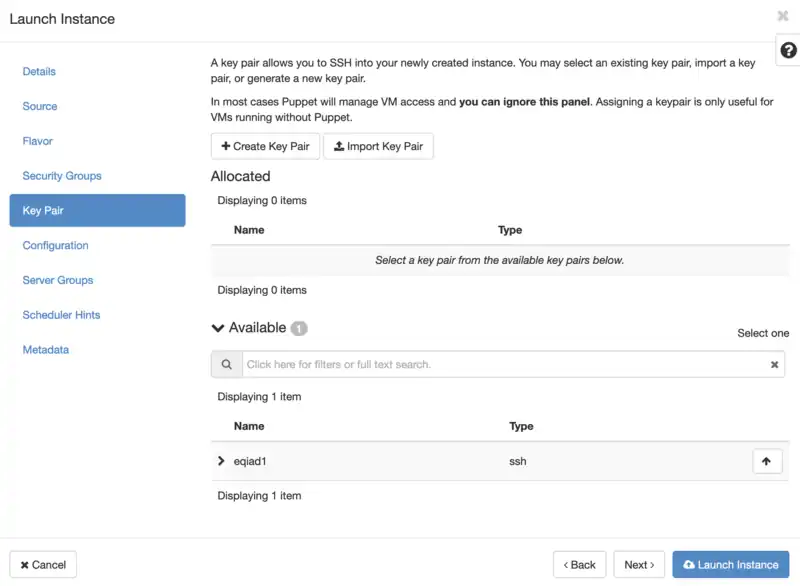Click the magnifier icon in the filter bar
This screenshot has height=586, width=800.
(x=226, y=363)
